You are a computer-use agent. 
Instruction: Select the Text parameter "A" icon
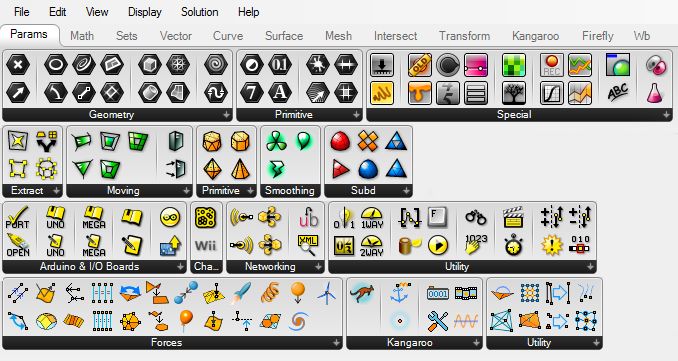coord(279,93)
